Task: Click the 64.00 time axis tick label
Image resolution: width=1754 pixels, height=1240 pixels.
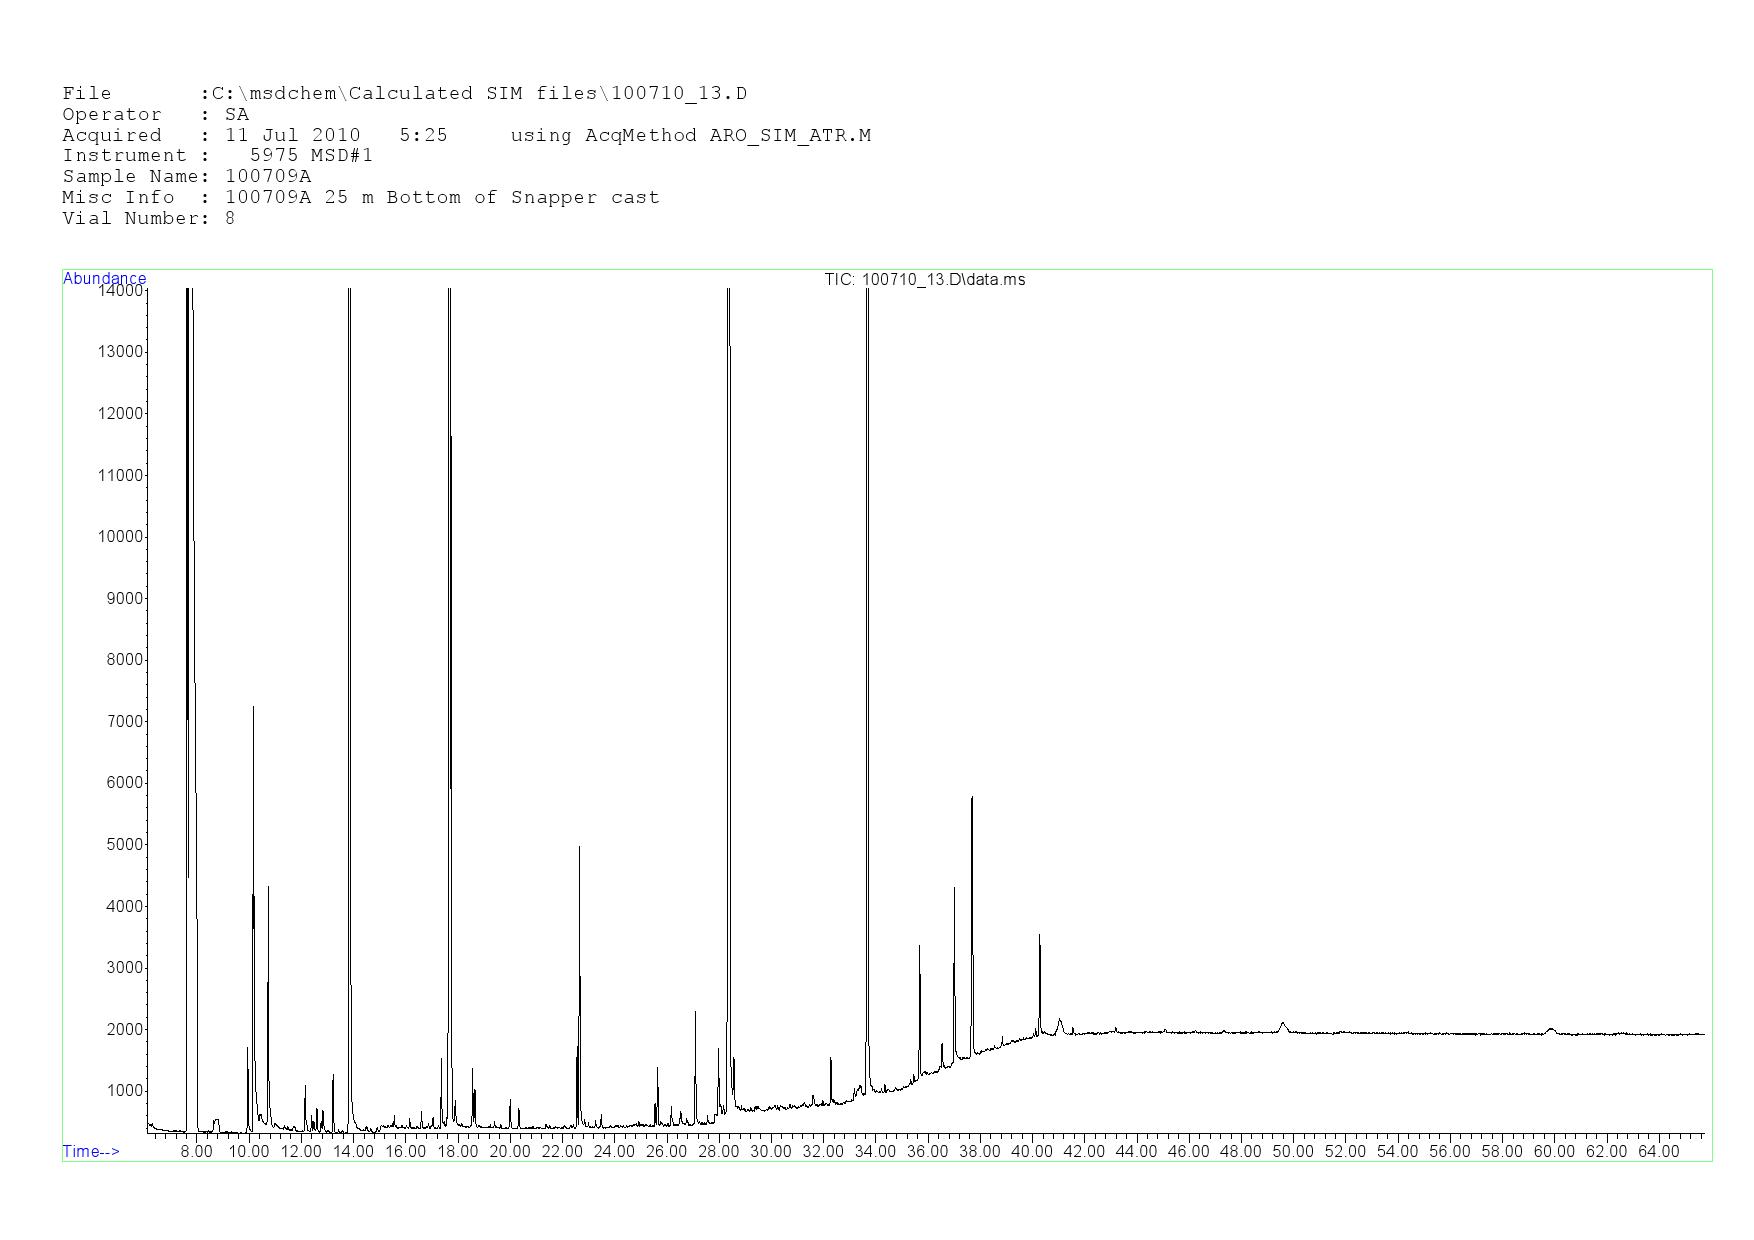Action: point(1658,1152)
